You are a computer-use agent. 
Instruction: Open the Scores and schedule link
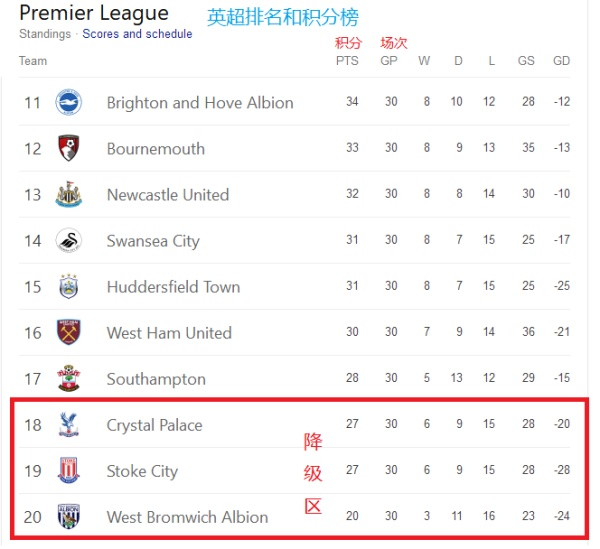tap(137, 34)
